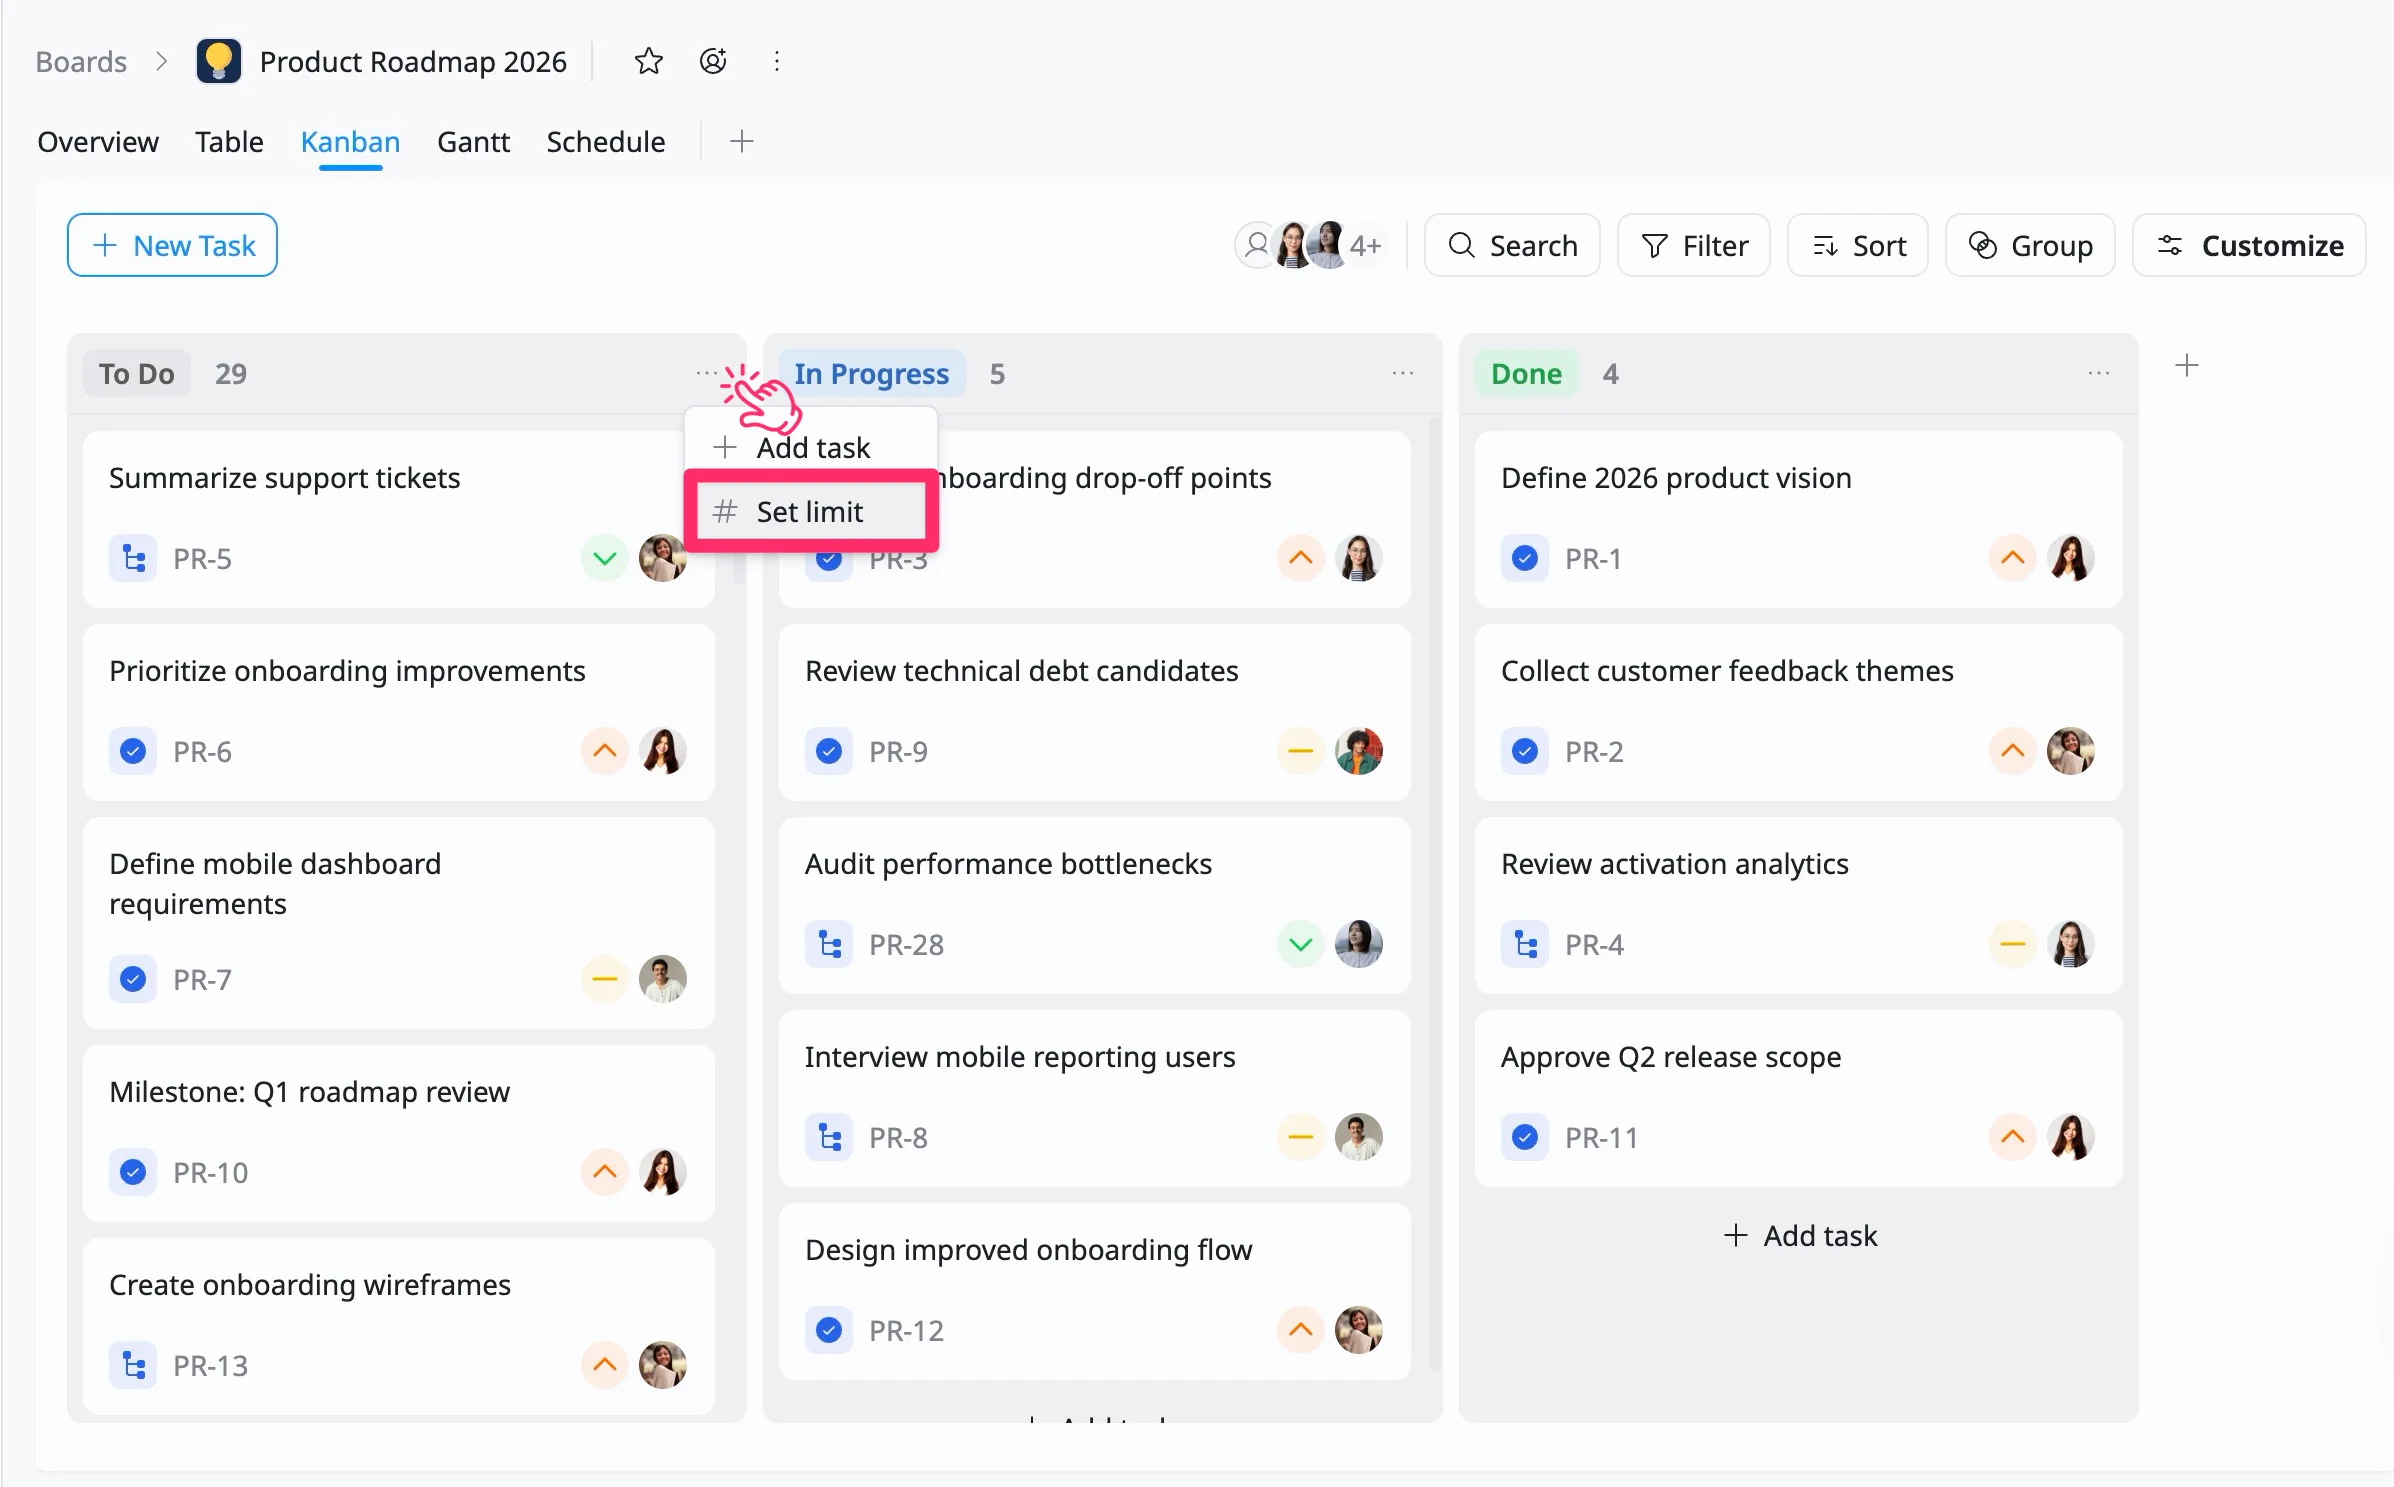
Task: Switch to the Overview tab
Action: pyautogui.click(x=98, y=141)
